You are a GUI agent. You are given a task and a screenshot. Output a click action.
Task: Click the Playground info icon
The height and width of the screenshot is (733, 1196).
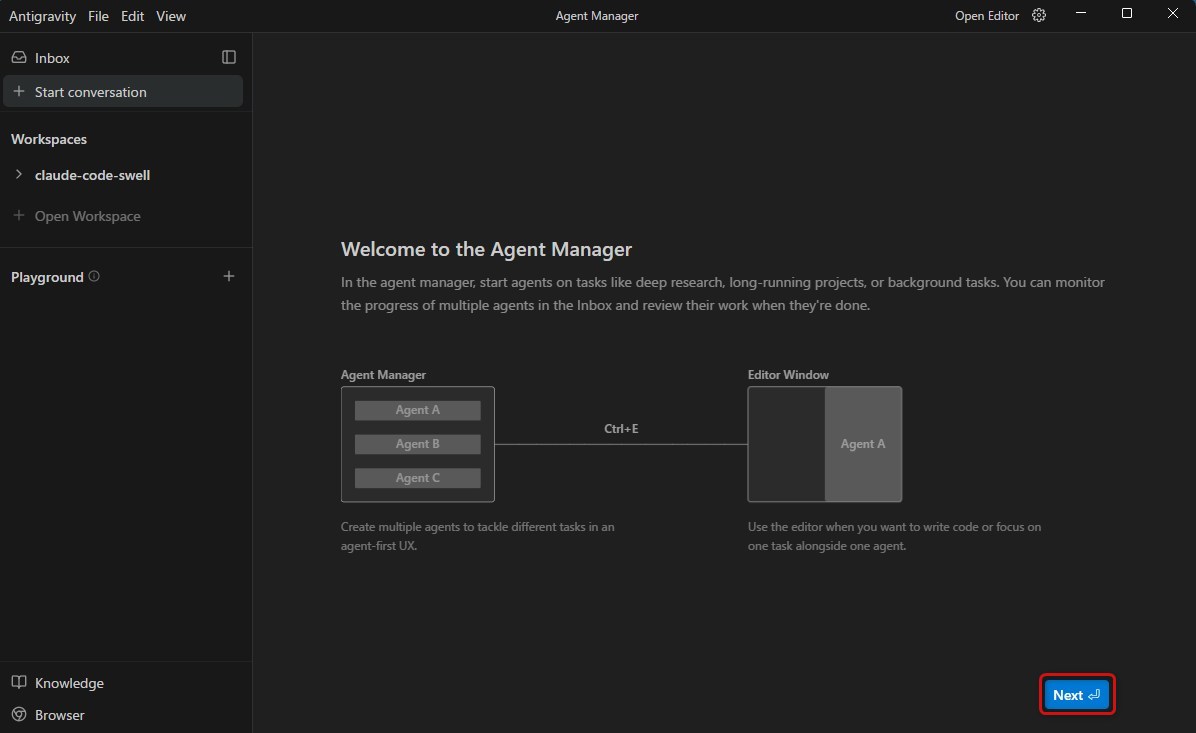pos(94,277)
